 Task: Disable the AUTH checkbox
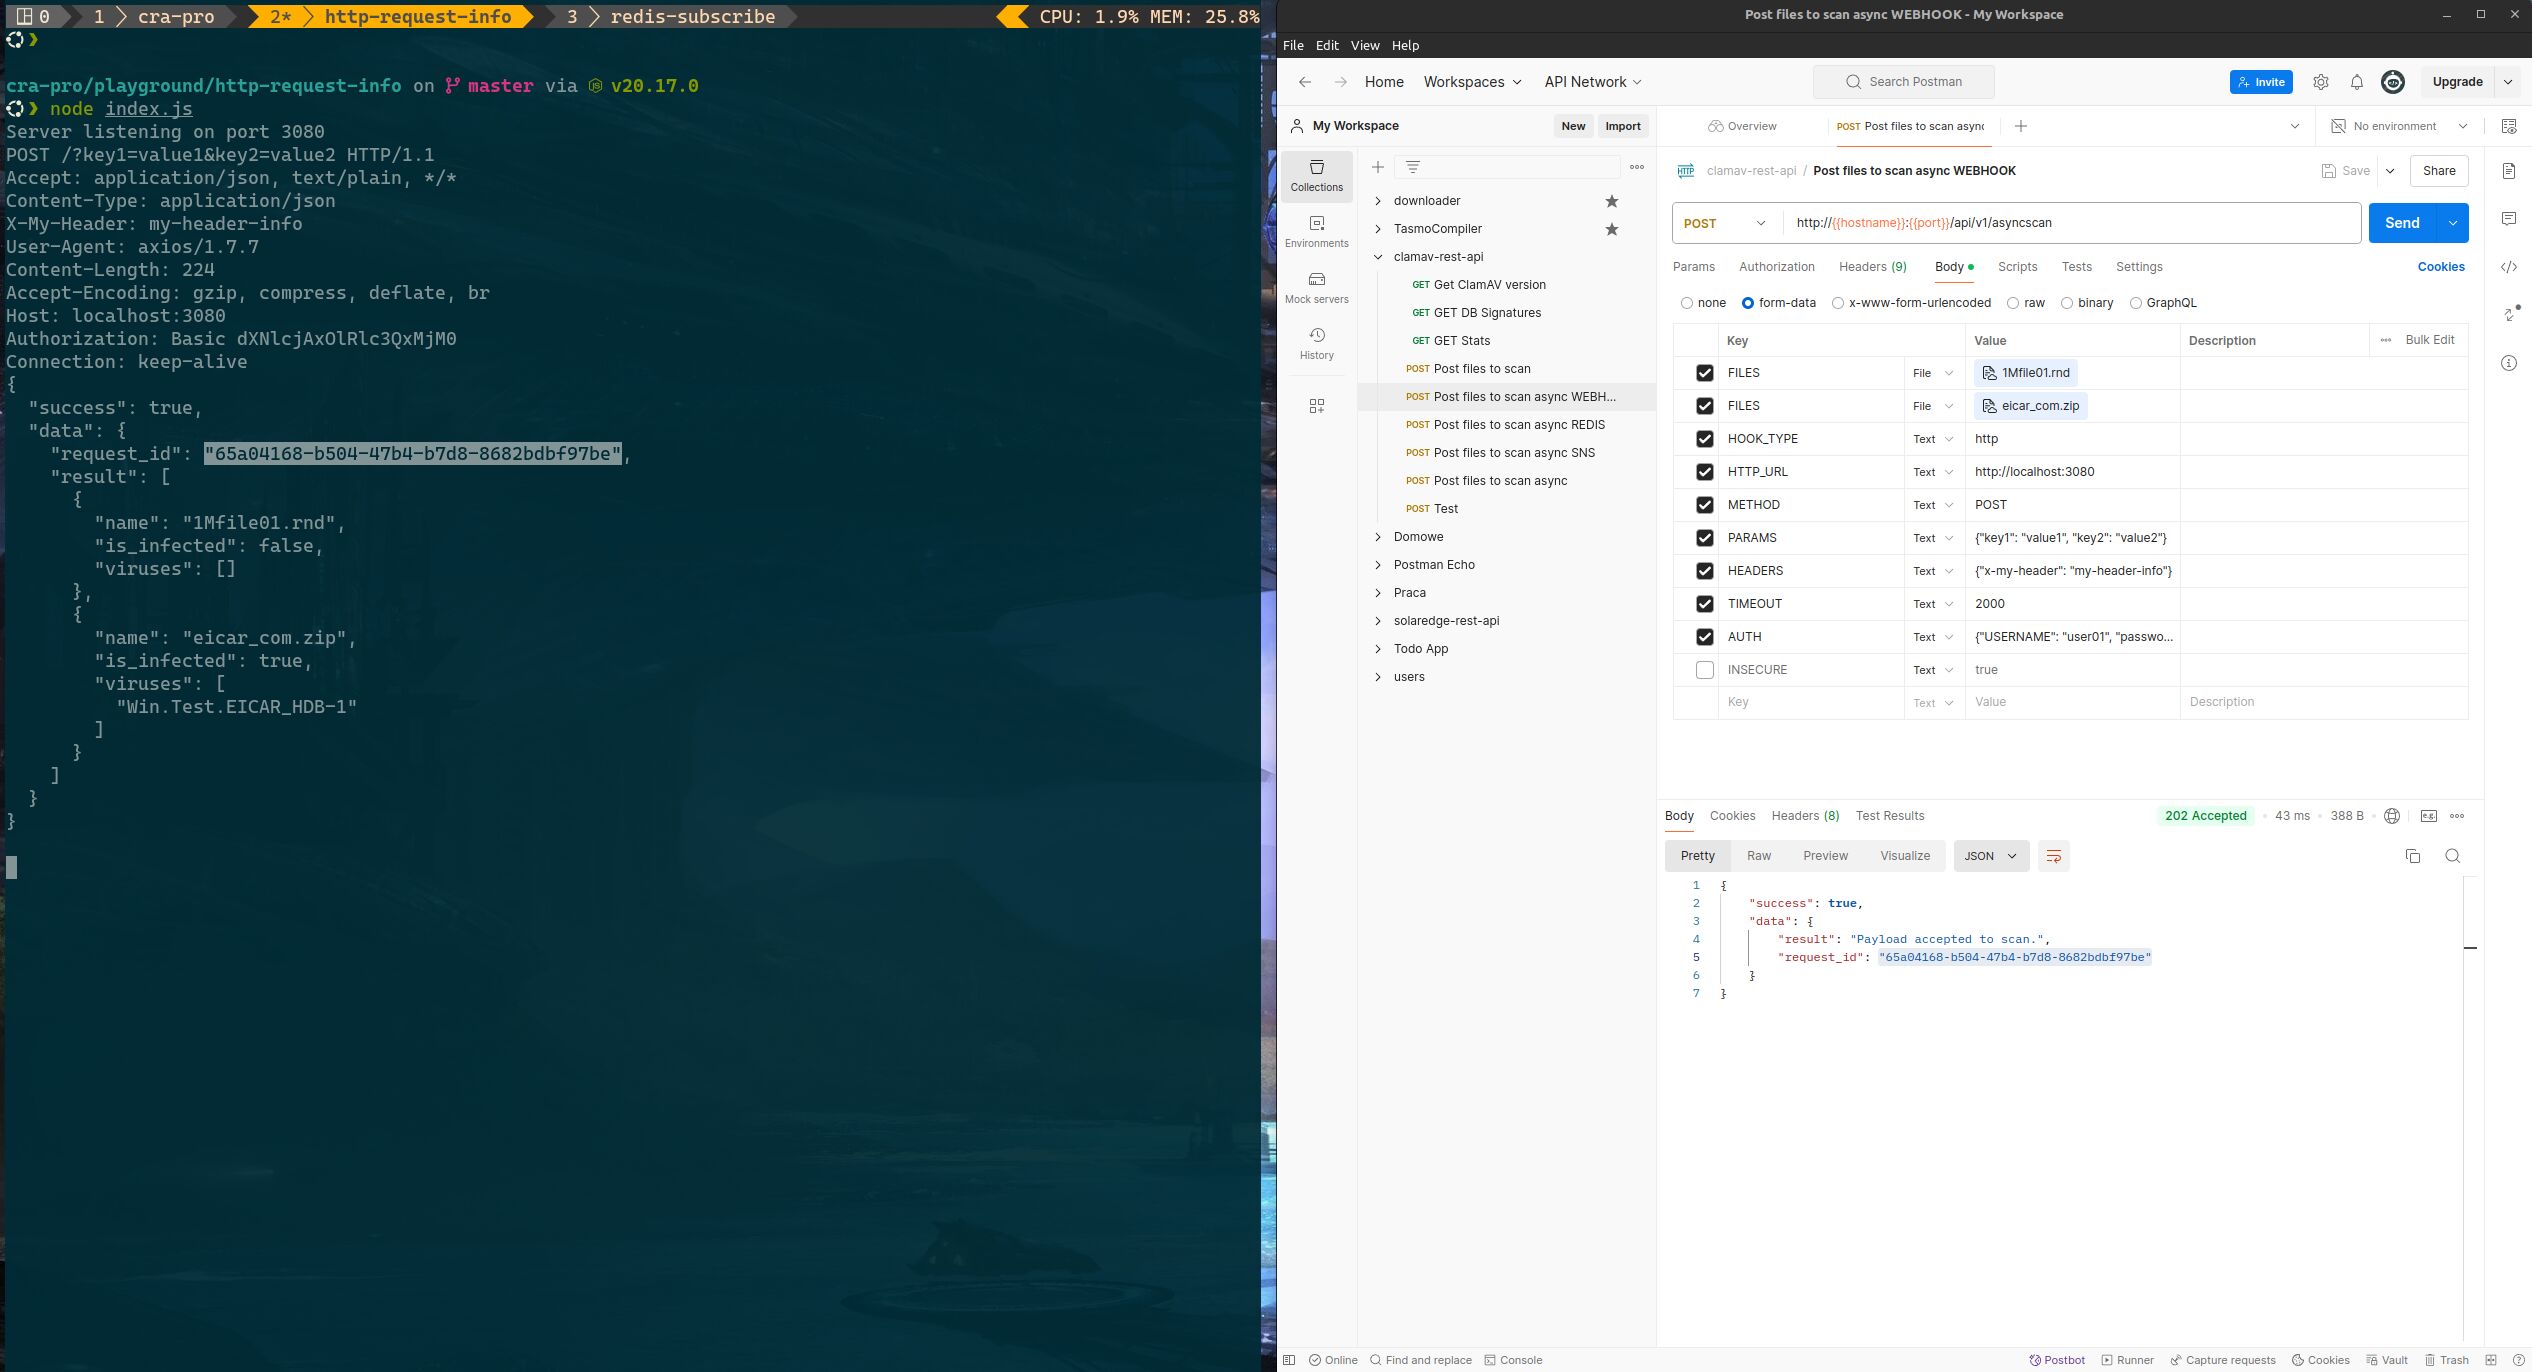1706,635
